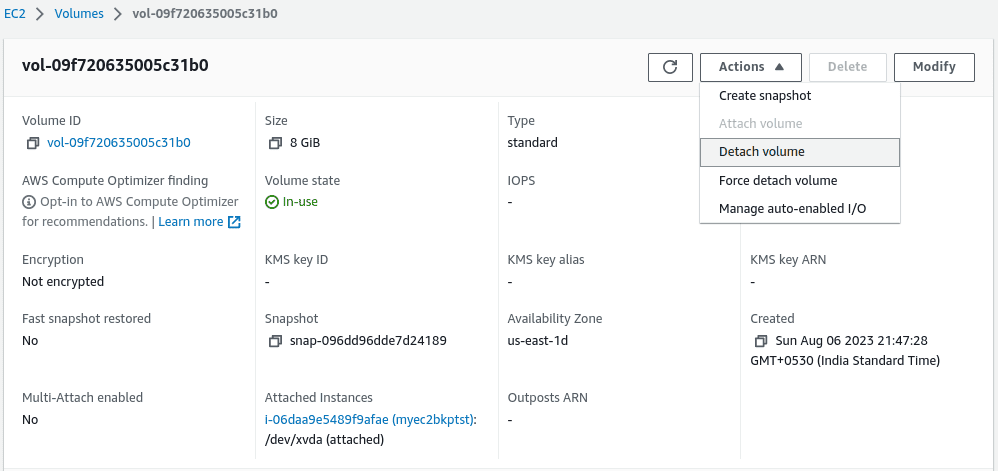Click the In-use status check icon

click(x=272, y=202)
